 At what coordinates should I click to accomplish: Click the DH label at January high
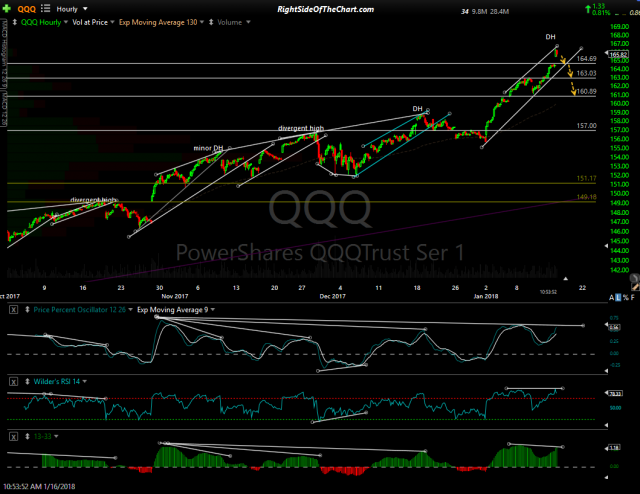click(x=550, y=37)
